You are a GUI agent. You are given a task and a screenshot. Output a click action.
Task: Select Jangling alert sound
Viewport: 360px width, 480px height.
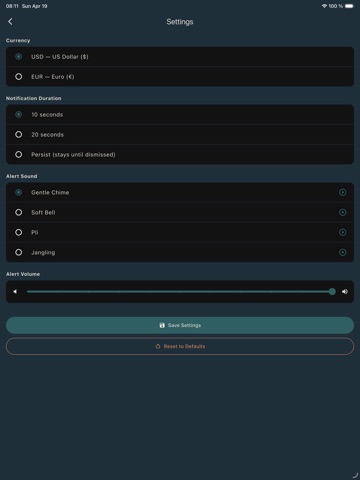180,252
